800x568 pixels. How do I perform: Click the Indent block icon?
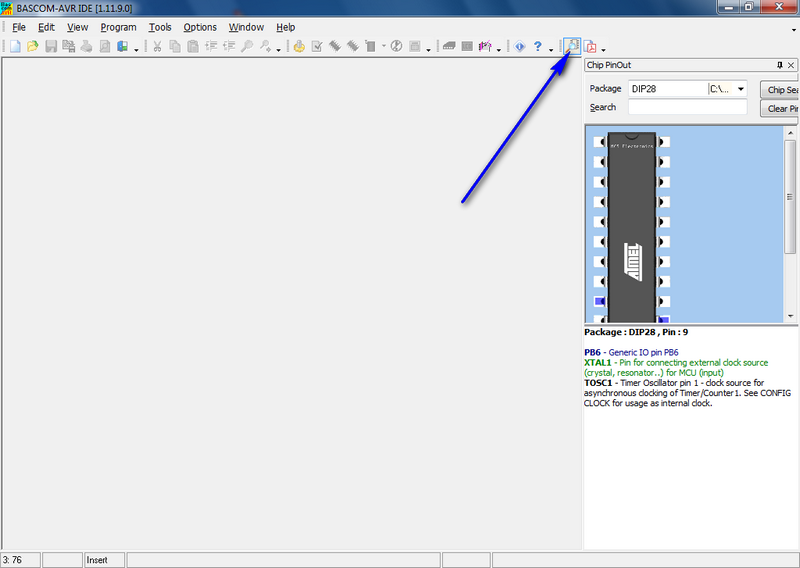[x=211, y=46]
